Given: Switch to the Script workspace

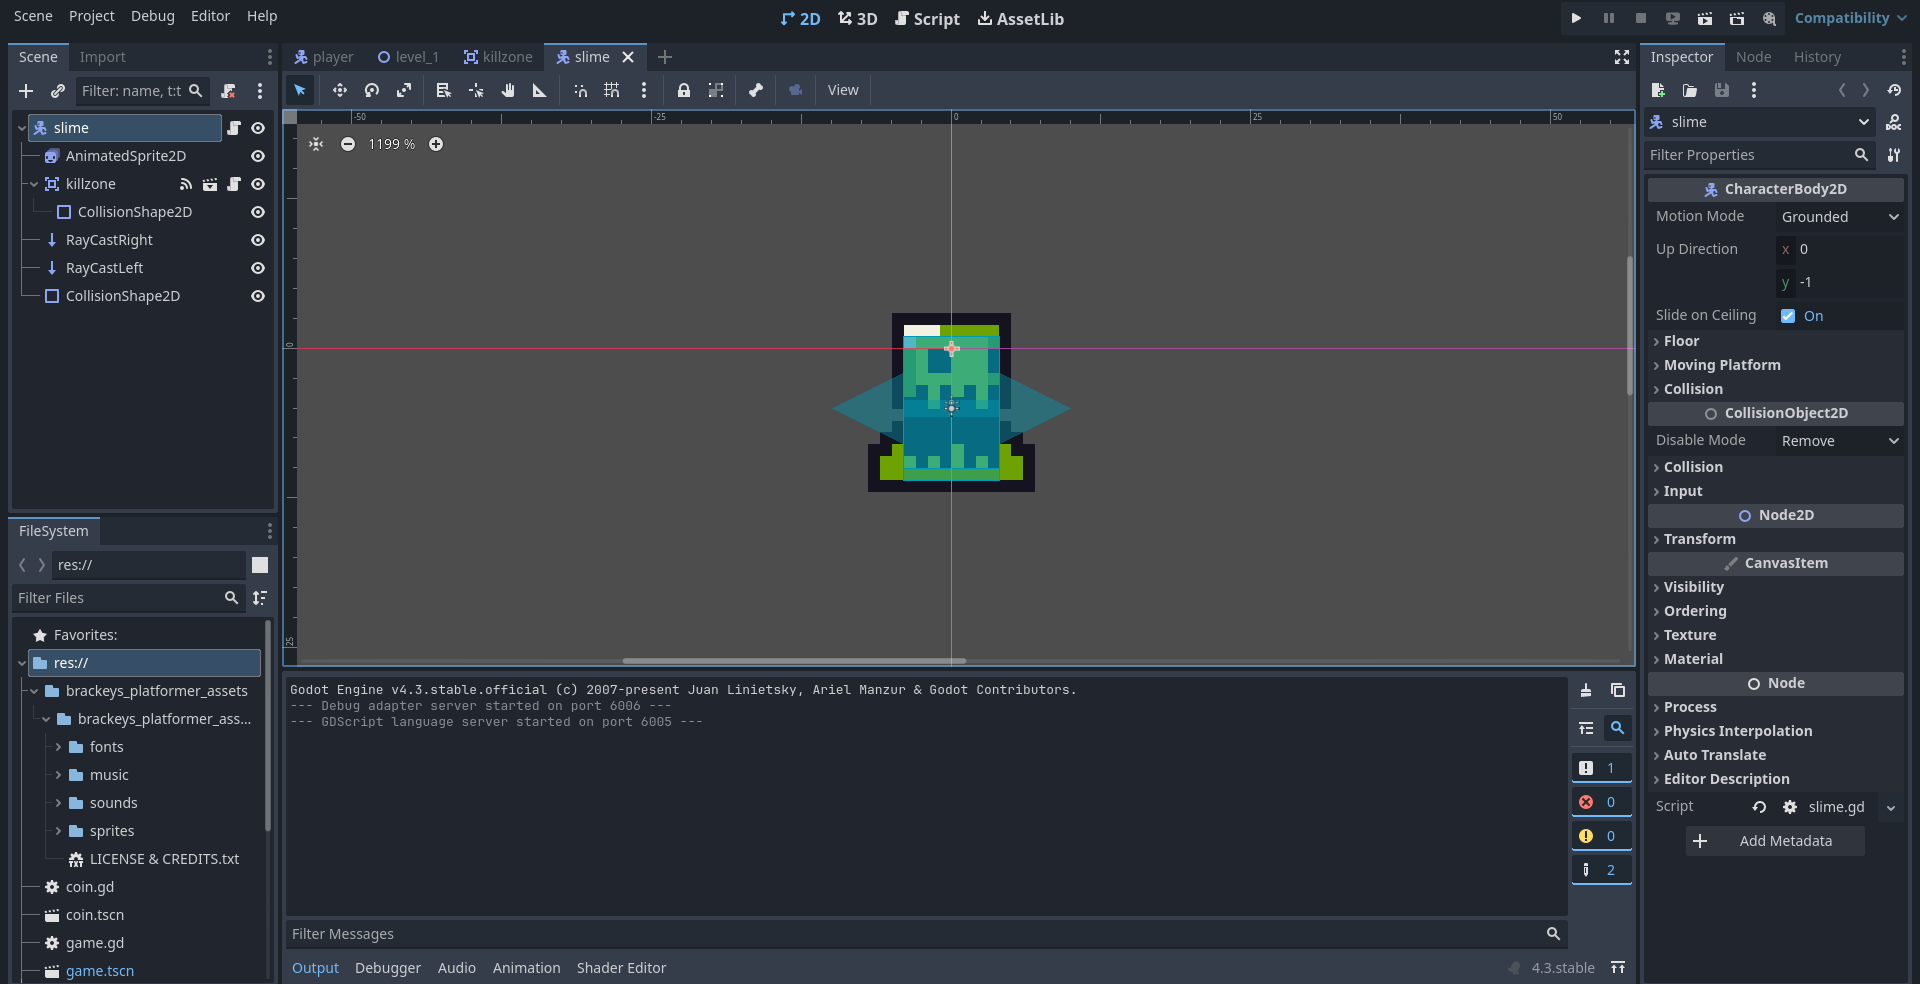Looking at the screenshot, I should click(927, 19).
